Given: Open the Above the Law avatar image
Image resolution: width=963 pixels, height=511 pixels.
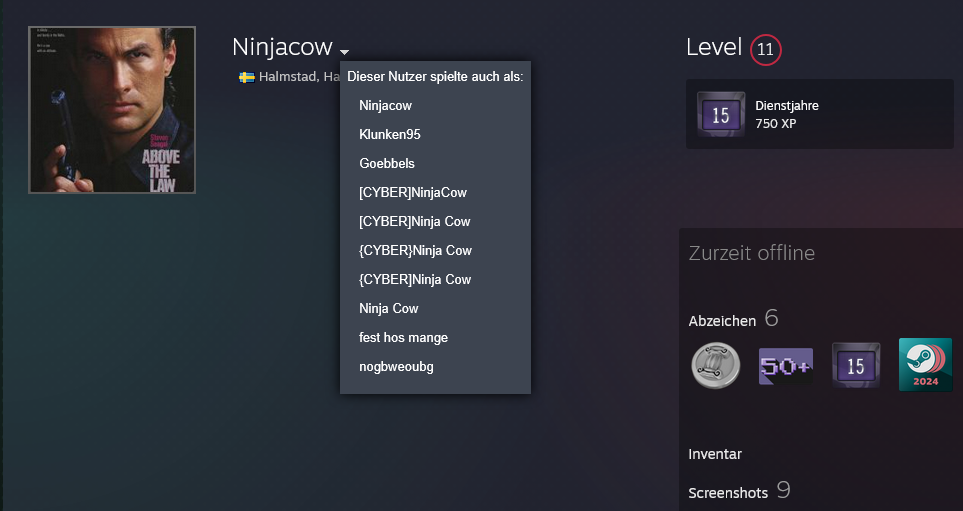Looking at the screenshot, I should tap(112, 110).
